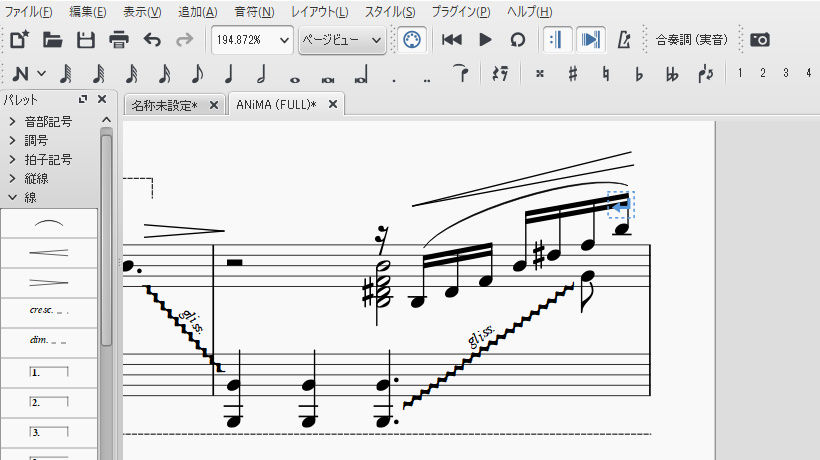The image size is (820, 460).
Task: Create a new score via toolbar icon
Action: coord(19,40)
